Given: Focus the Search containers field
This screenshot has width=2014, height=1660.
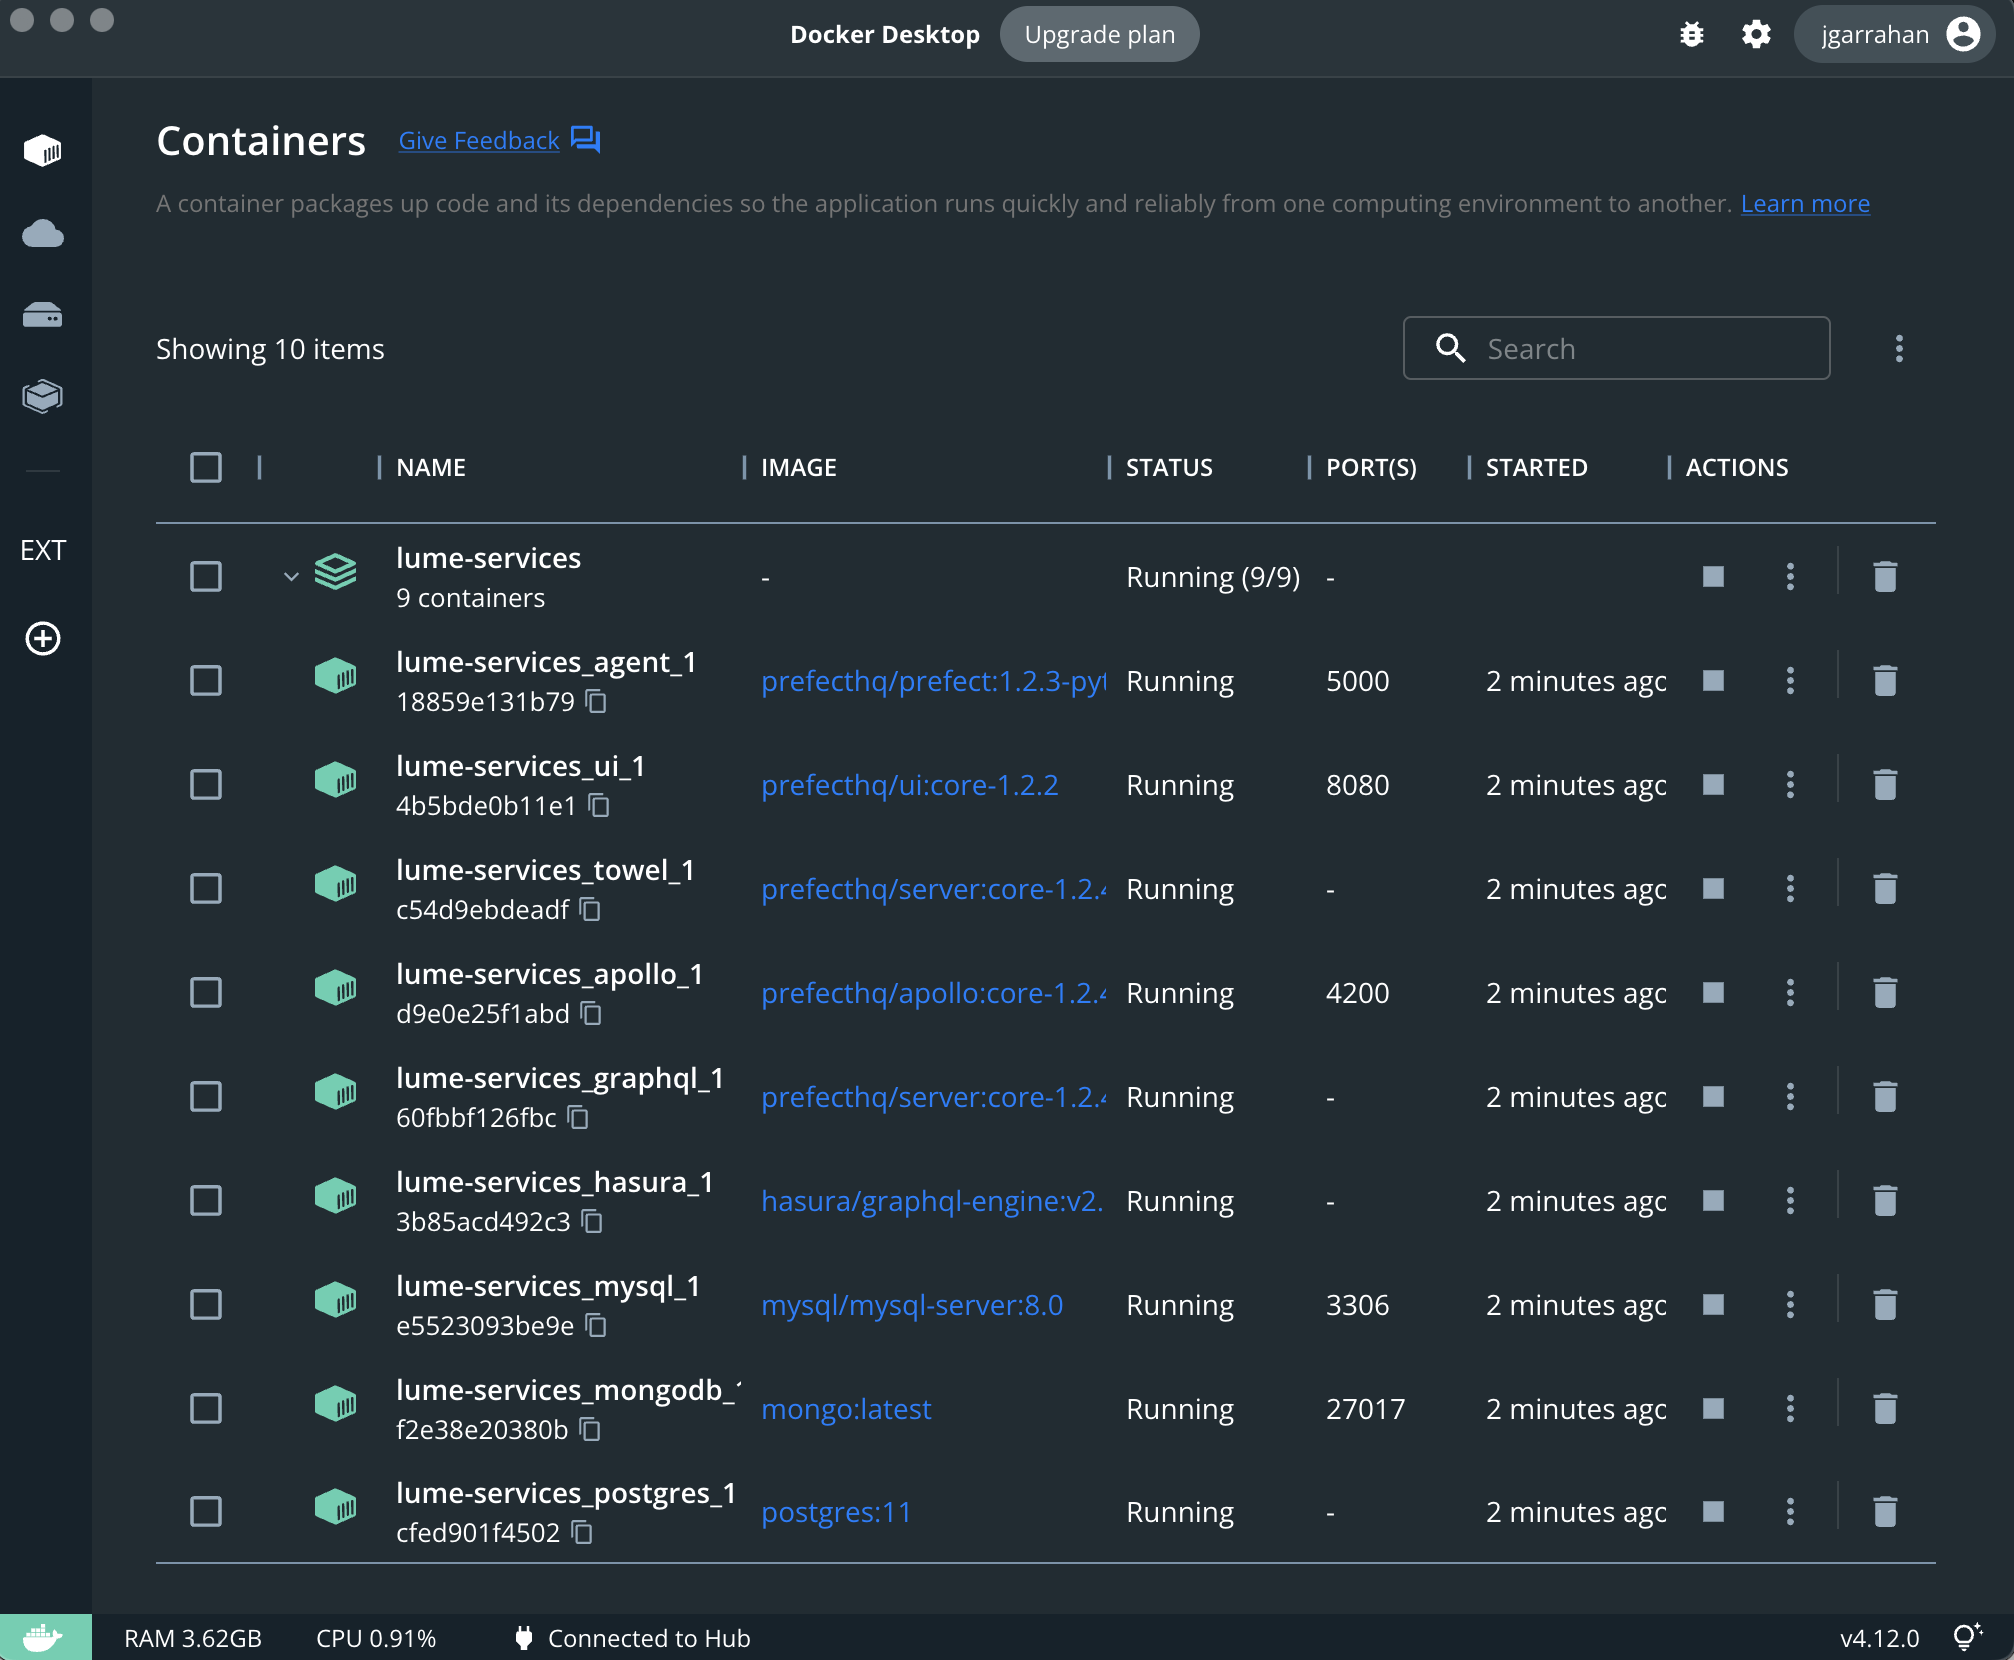Looking at the screenshot, I should tap(1616, 348).
